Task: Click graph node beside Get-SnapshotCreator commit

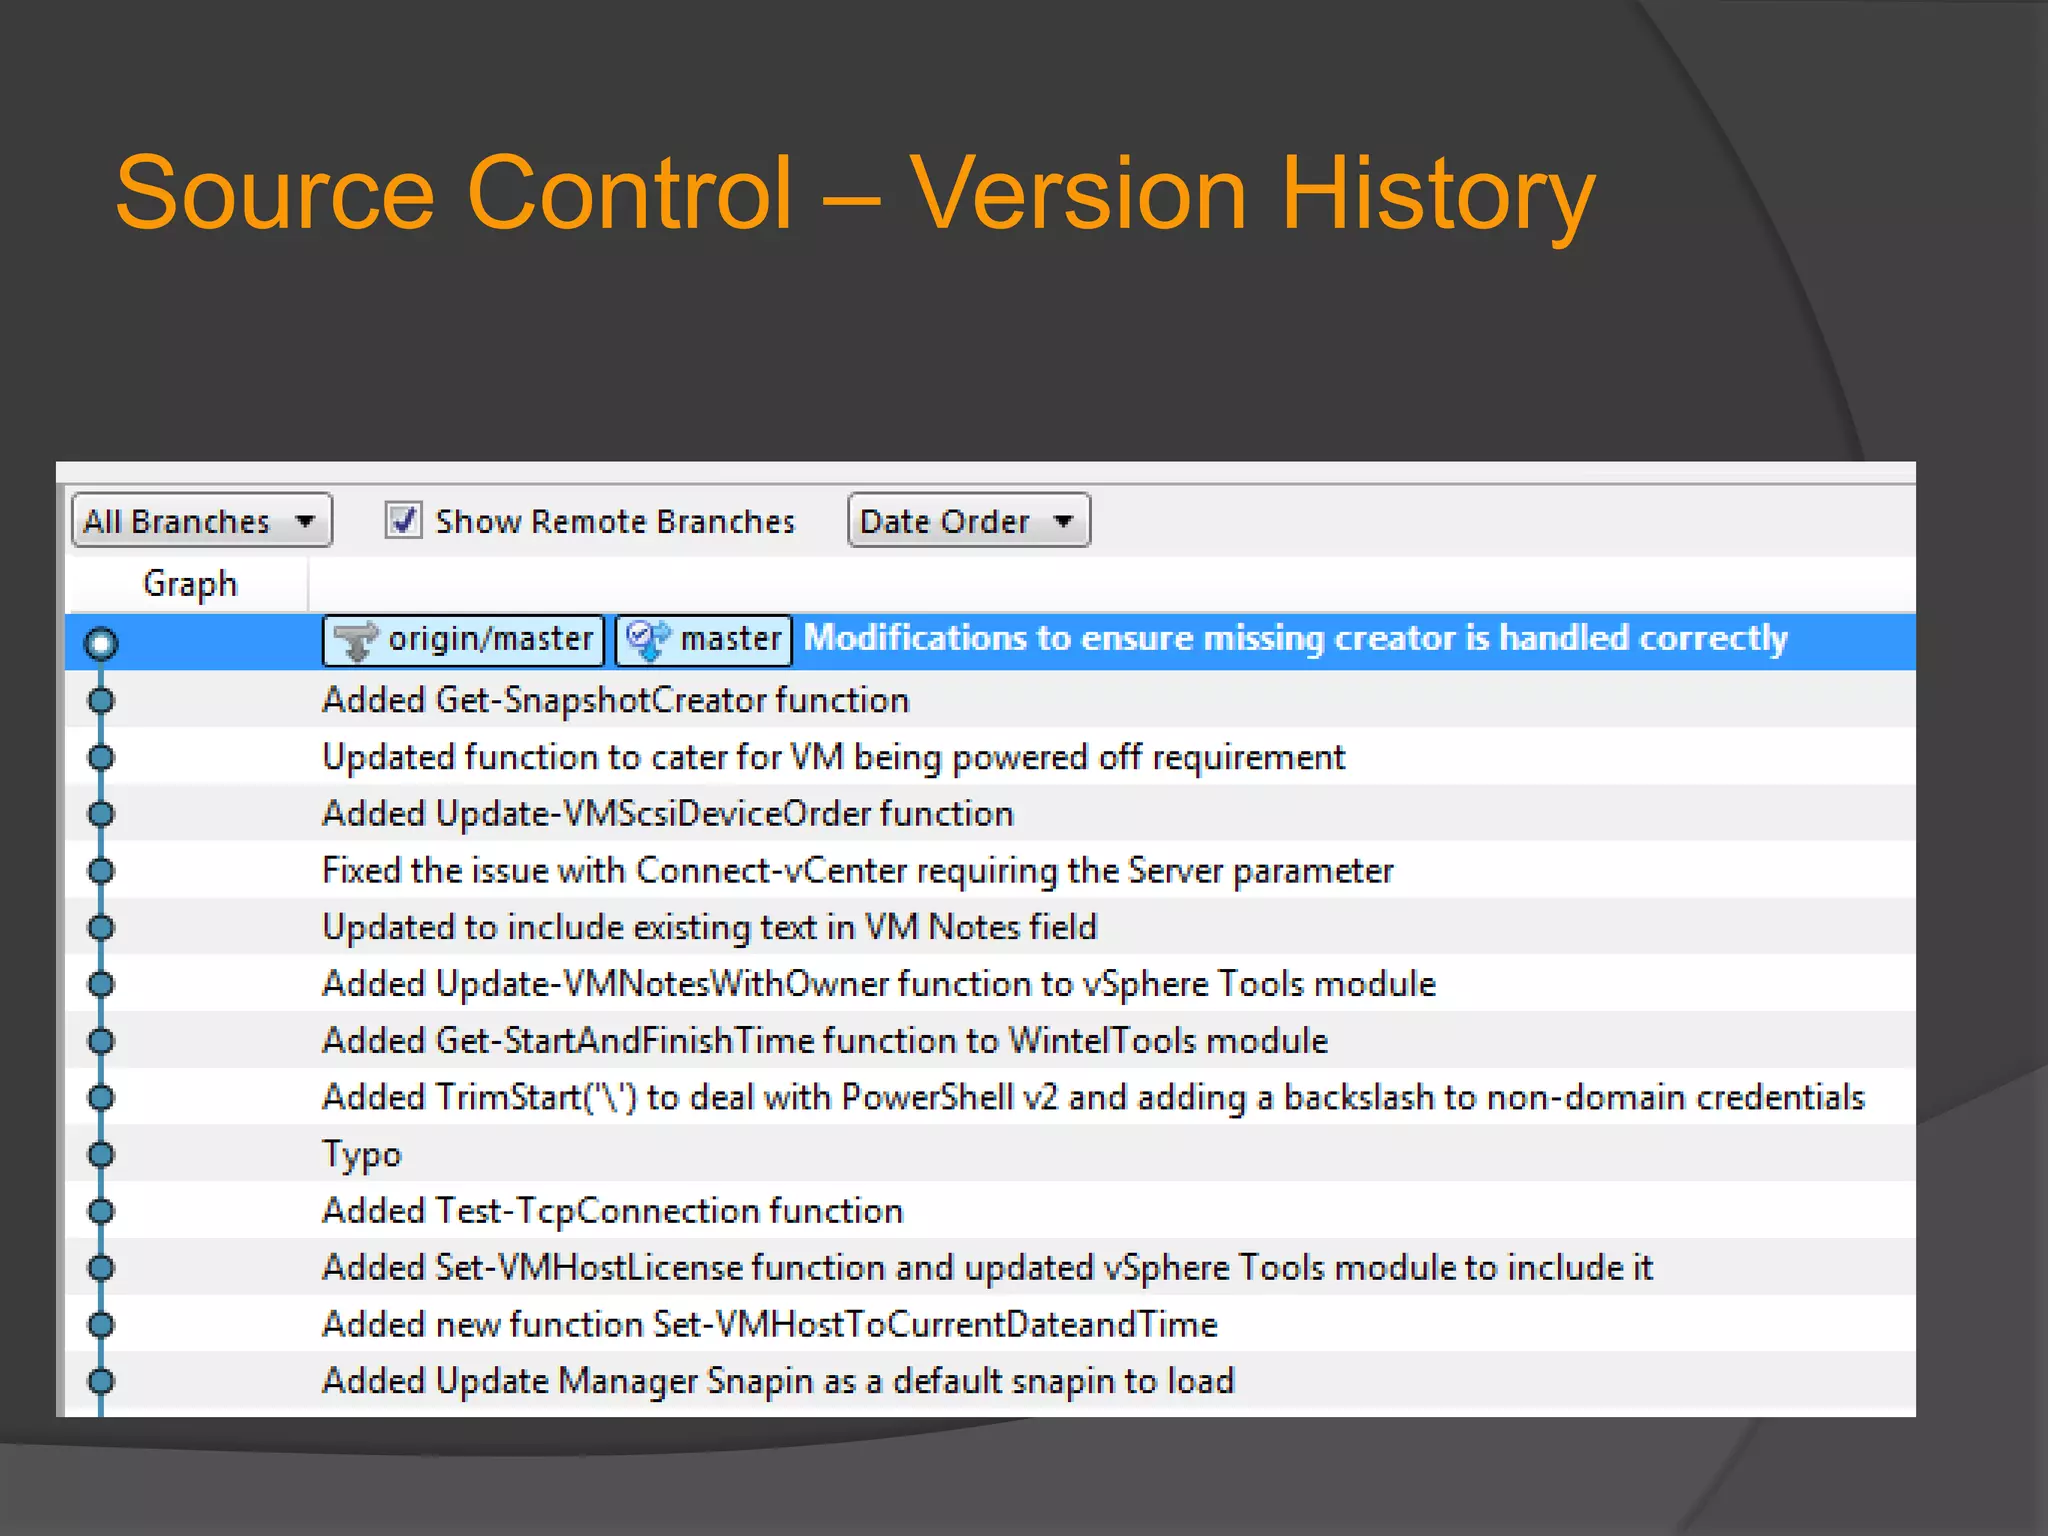Action: [x=101, y=700]
